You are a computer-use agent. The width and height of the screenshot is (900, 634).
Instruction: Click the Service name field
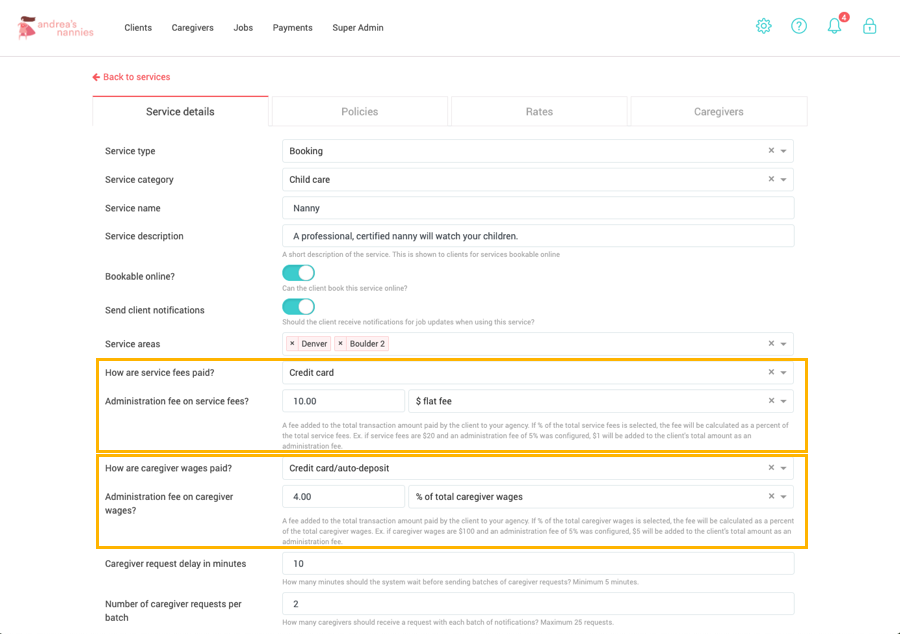(538, 208)
